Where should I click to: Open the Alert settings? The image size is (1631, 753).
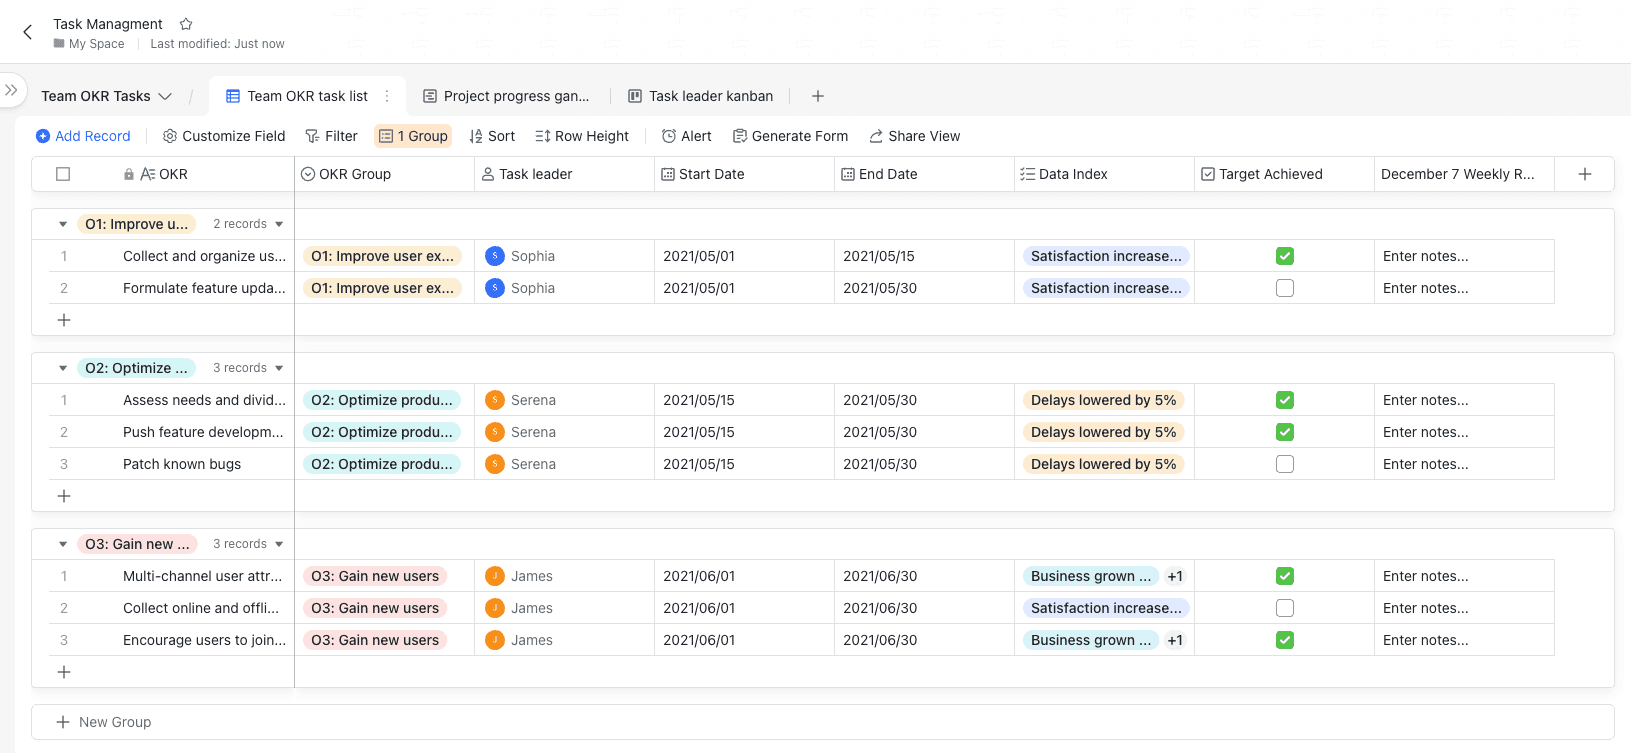click(687, 136)
